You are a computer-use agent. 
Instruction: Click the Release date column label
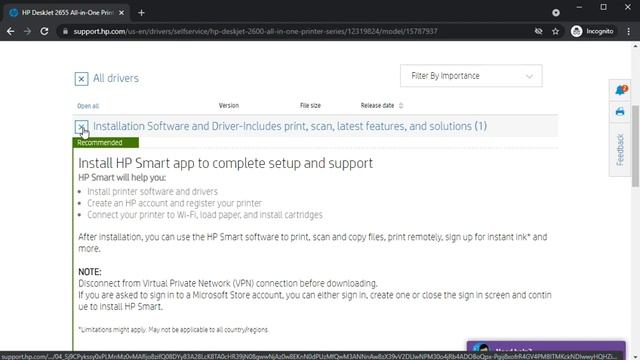[377, 106]
